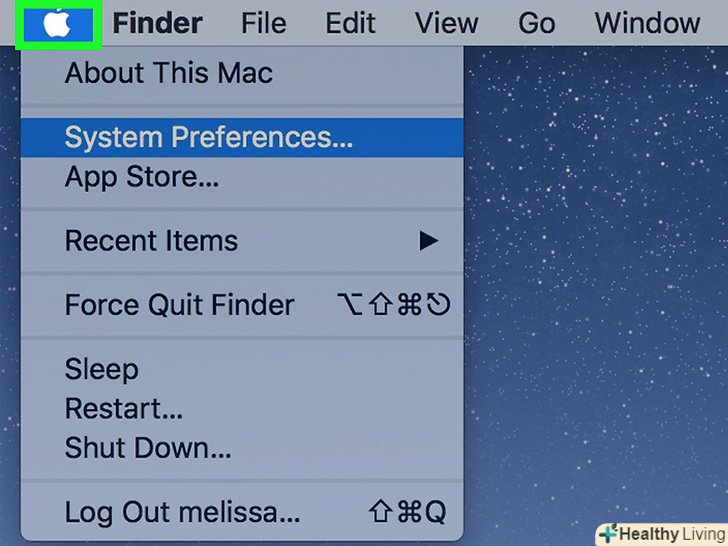
Task: Put the Mac to Sleep
Action: point(242,370)
